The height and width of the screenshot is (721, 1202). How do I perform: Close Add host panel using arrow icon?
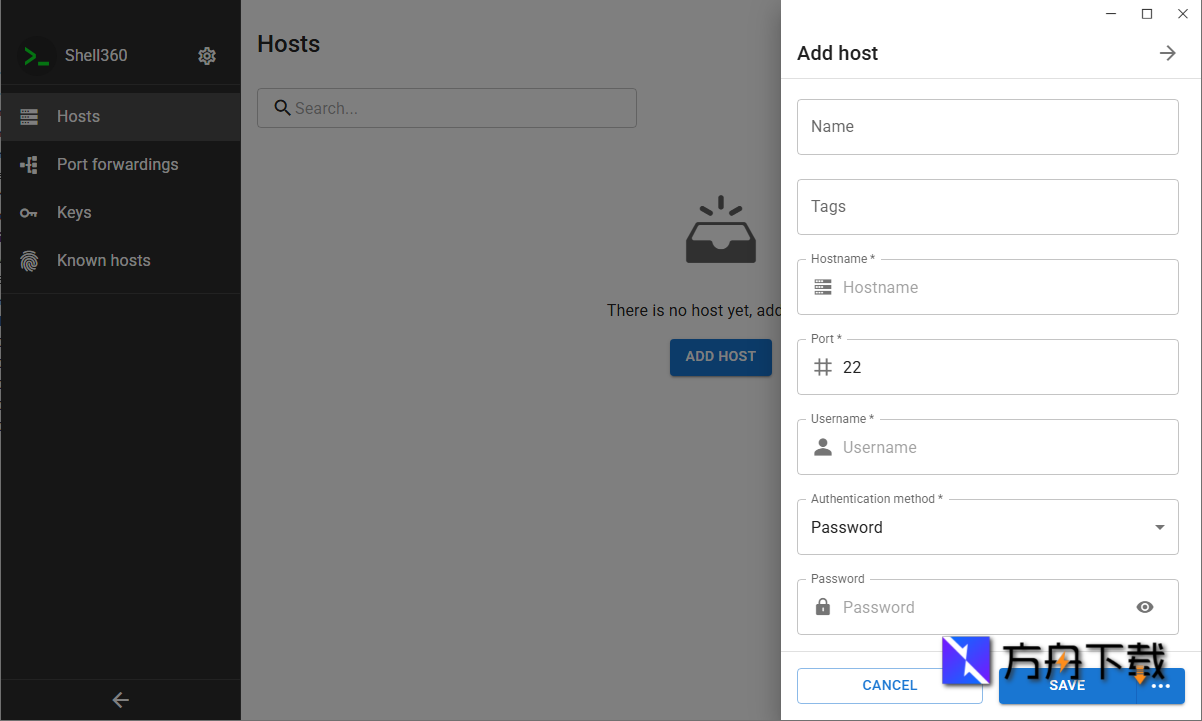1167,53
